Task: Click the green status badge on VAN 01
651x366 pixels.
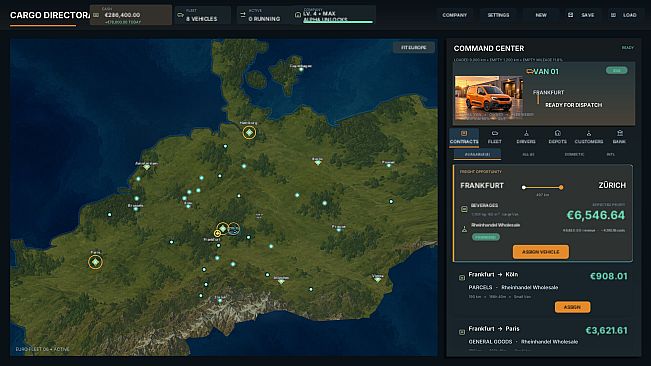Action: click(617, 71)
